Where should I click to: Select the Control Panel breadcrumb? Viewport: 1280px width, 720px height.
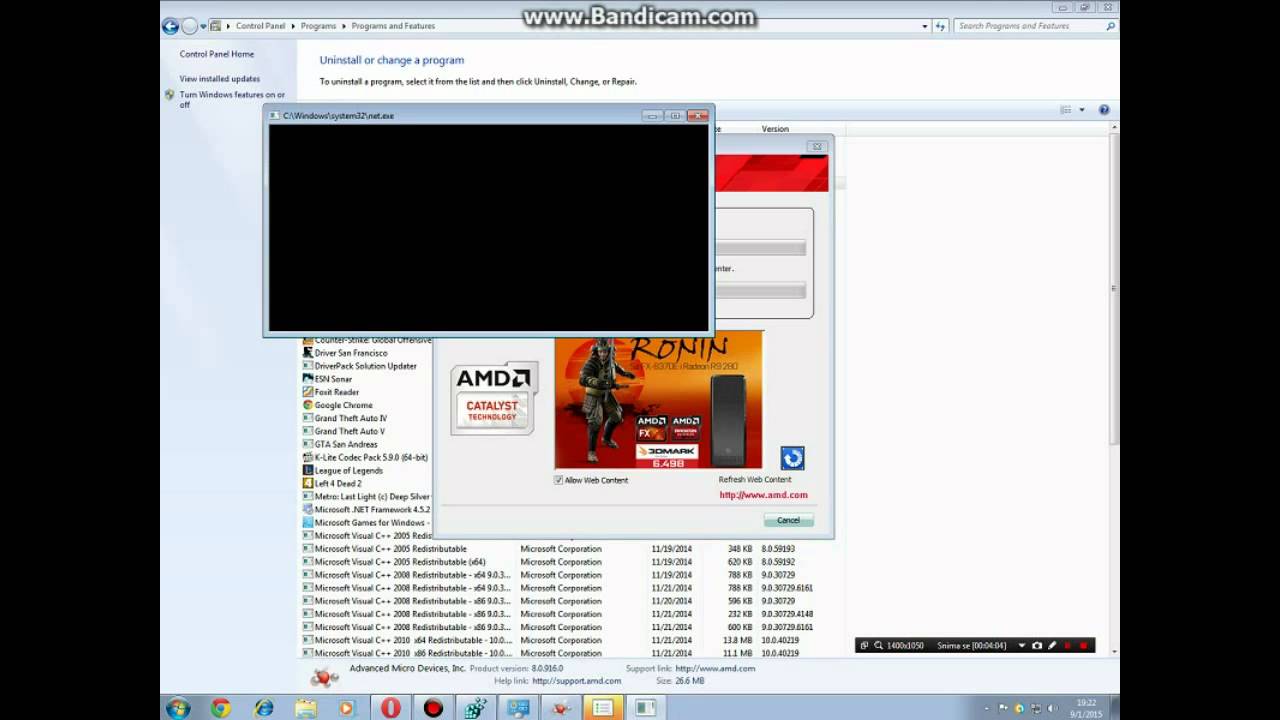260,26
